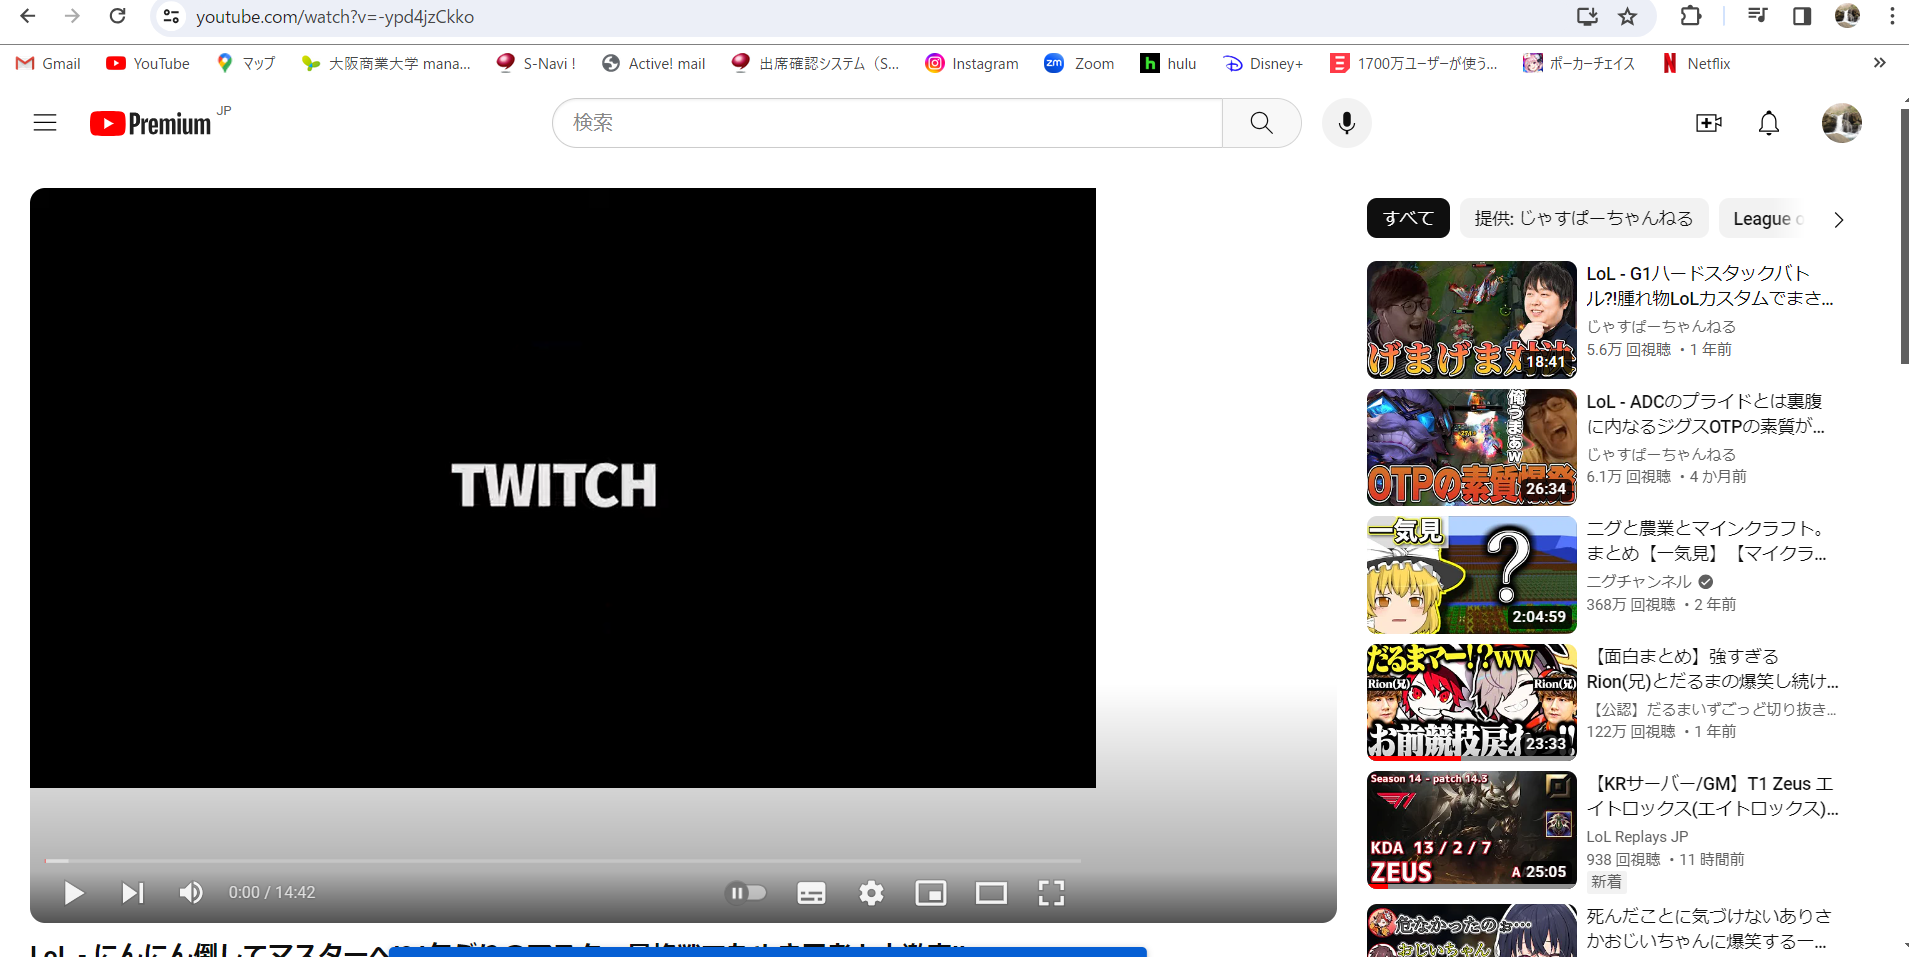
Task: Select the すべて filter chip
Action: click(1408, 218)
